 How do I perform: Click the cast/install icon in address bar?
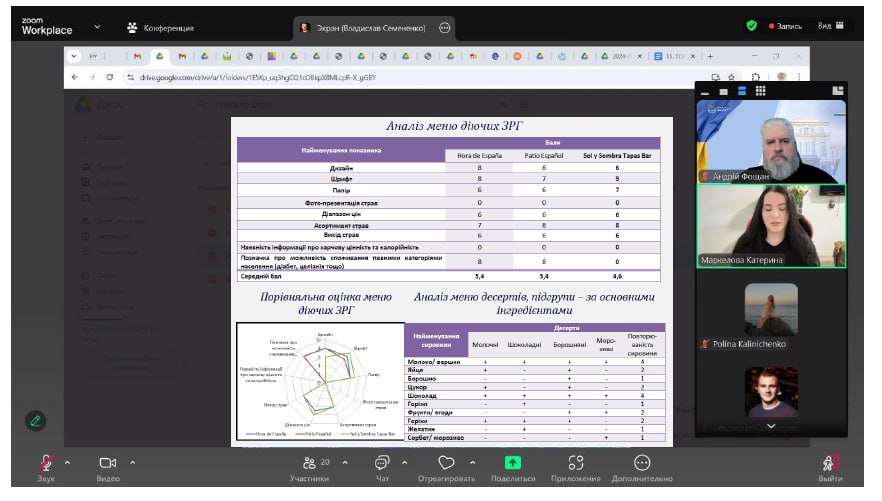click(x=716, y=77)
